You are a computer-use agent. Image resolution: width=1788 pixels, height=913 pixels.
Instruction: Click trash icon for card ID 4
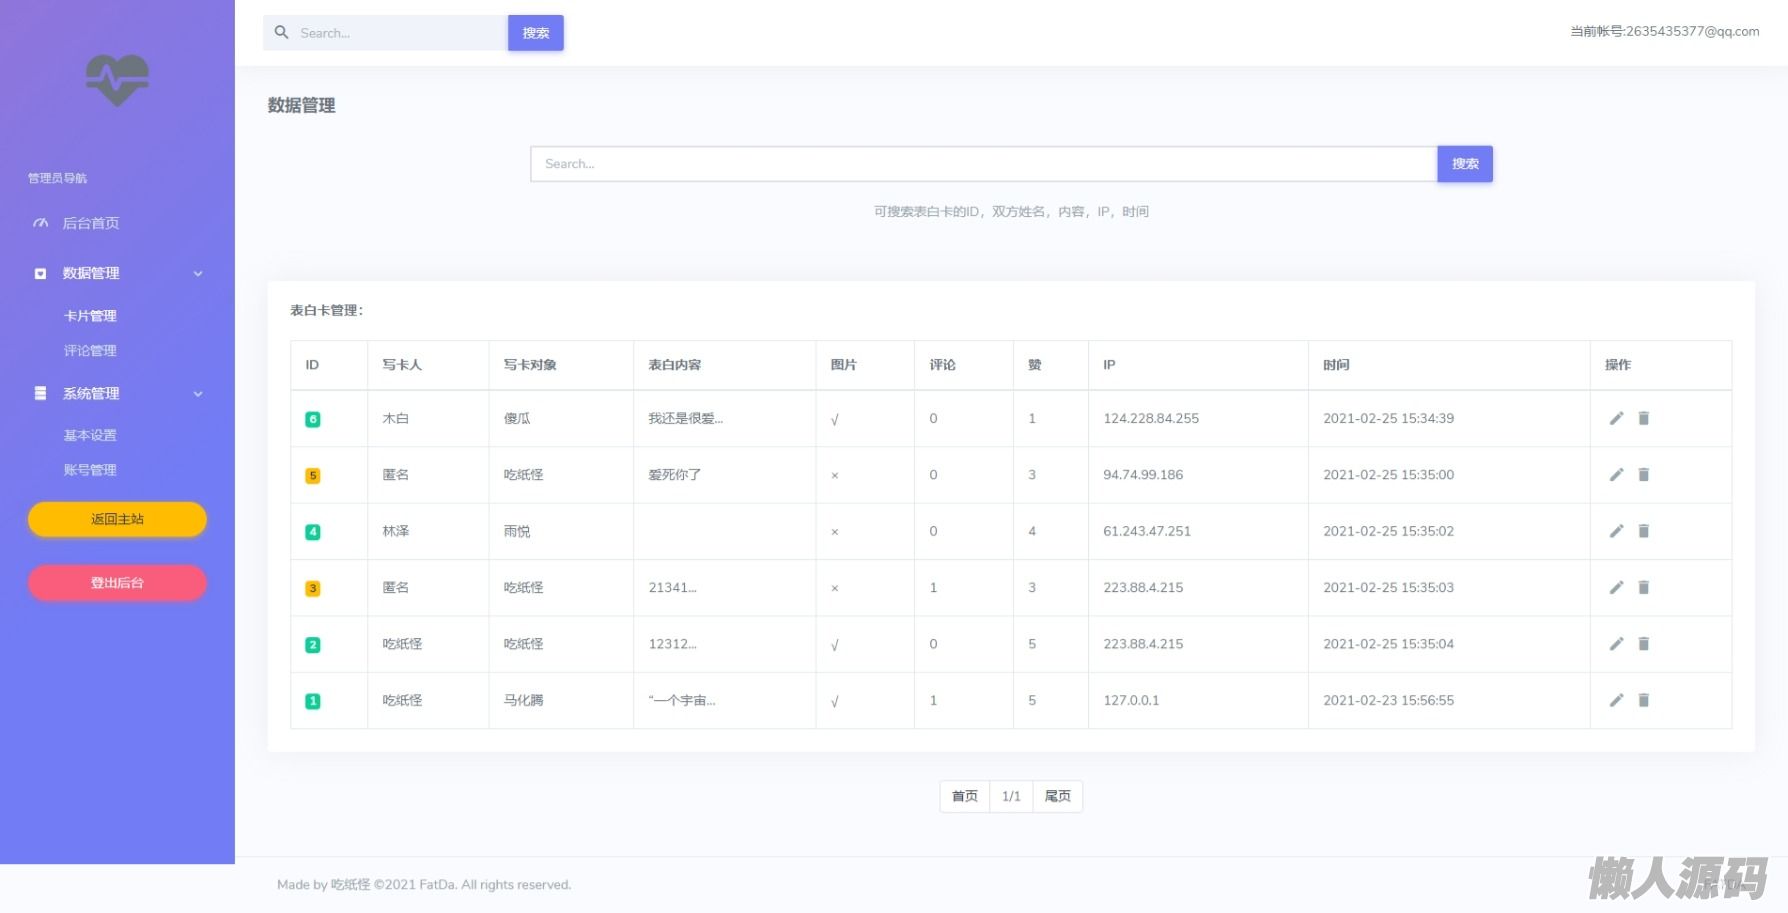coord(1643,531)
